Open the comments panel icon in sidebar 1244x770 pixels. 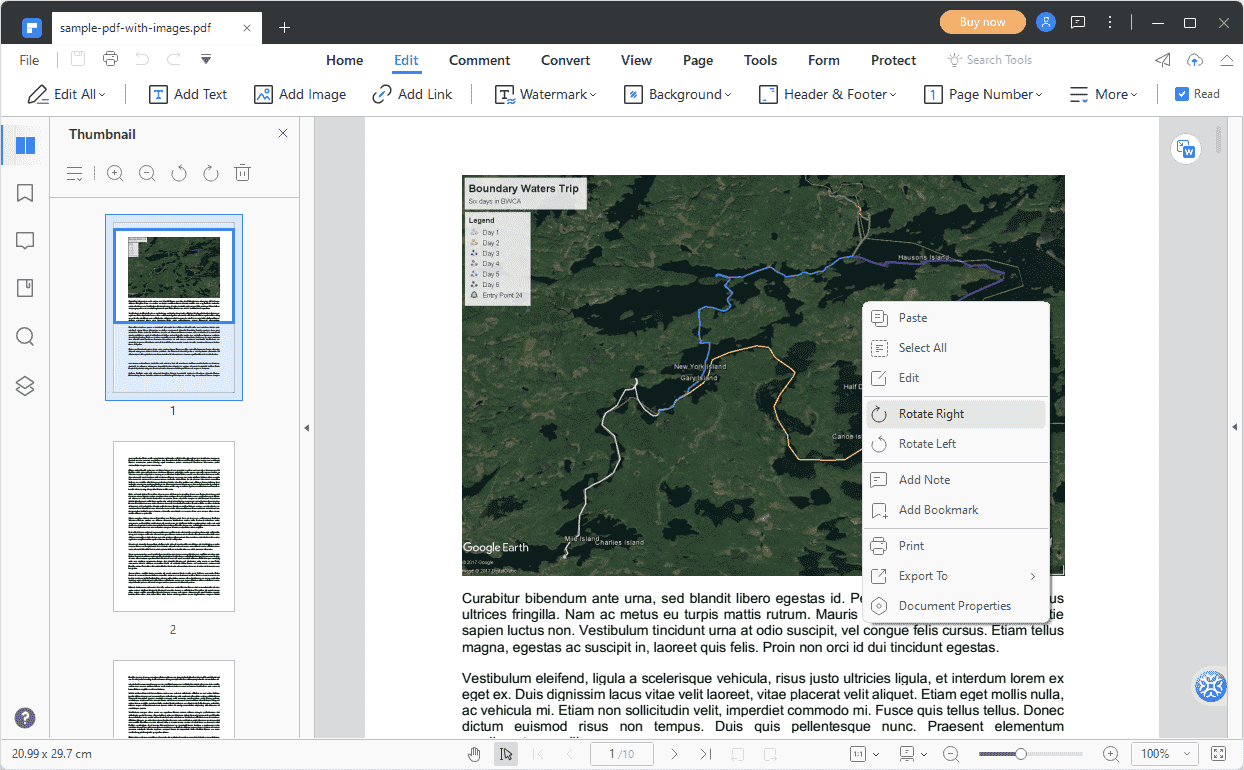pyautogui.click(x=25, y=241)
